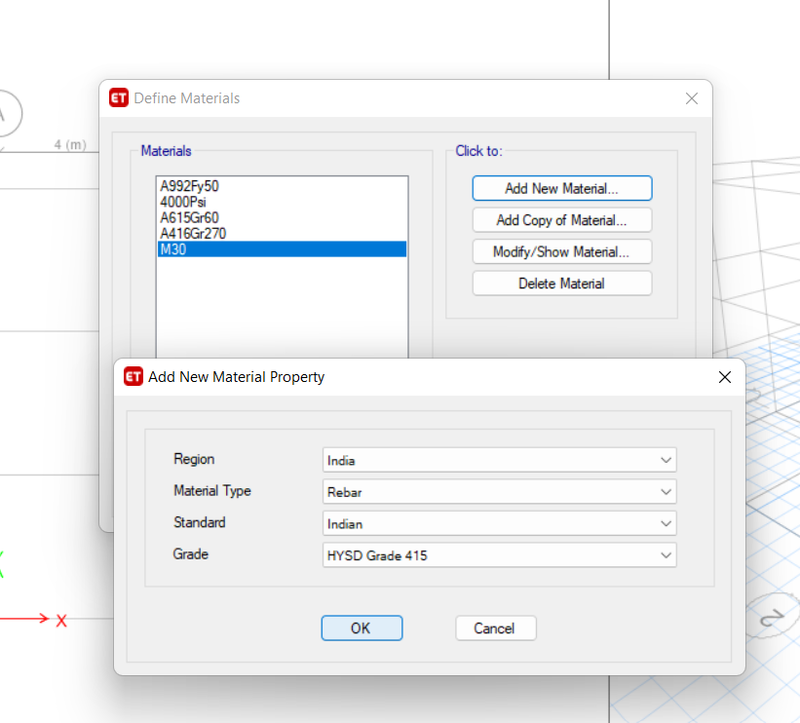Open the Grade dropdown showing HYSD Grade 415
Screen dimensions: 800x723
click(499, 555)
